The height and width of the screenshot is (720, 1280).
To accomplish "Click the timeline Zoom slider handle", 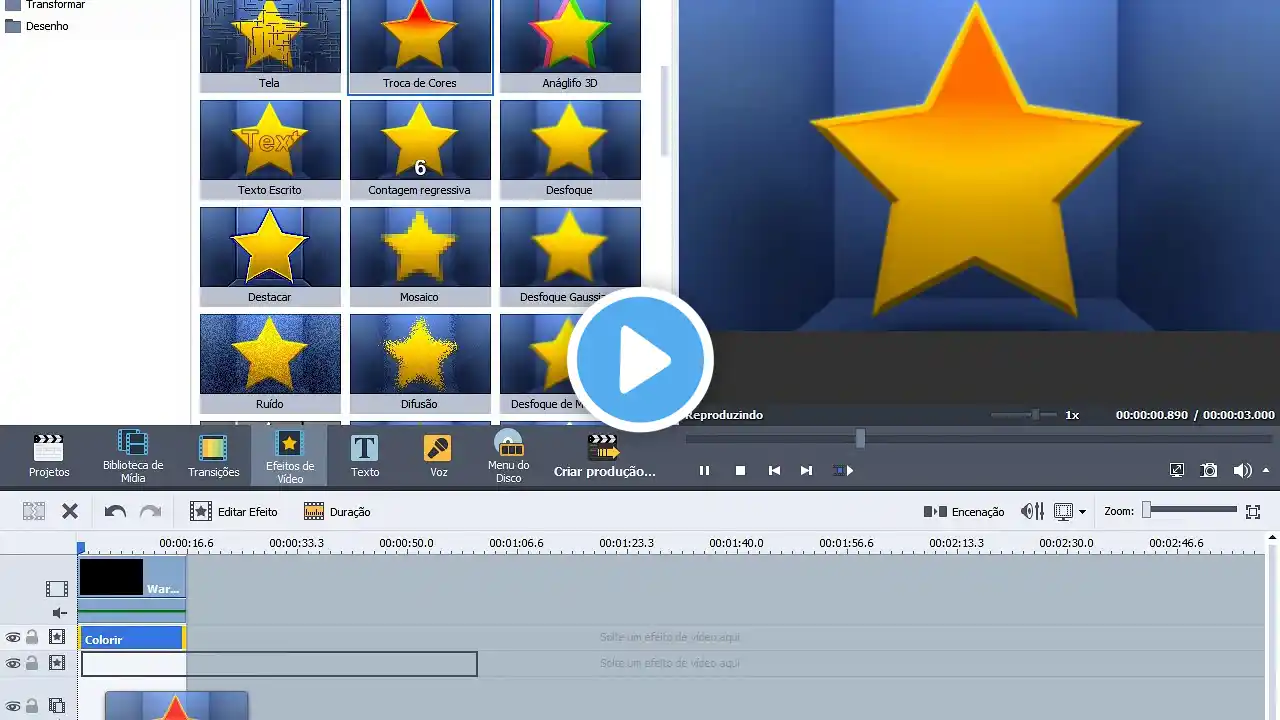I will click(1147, 510).
